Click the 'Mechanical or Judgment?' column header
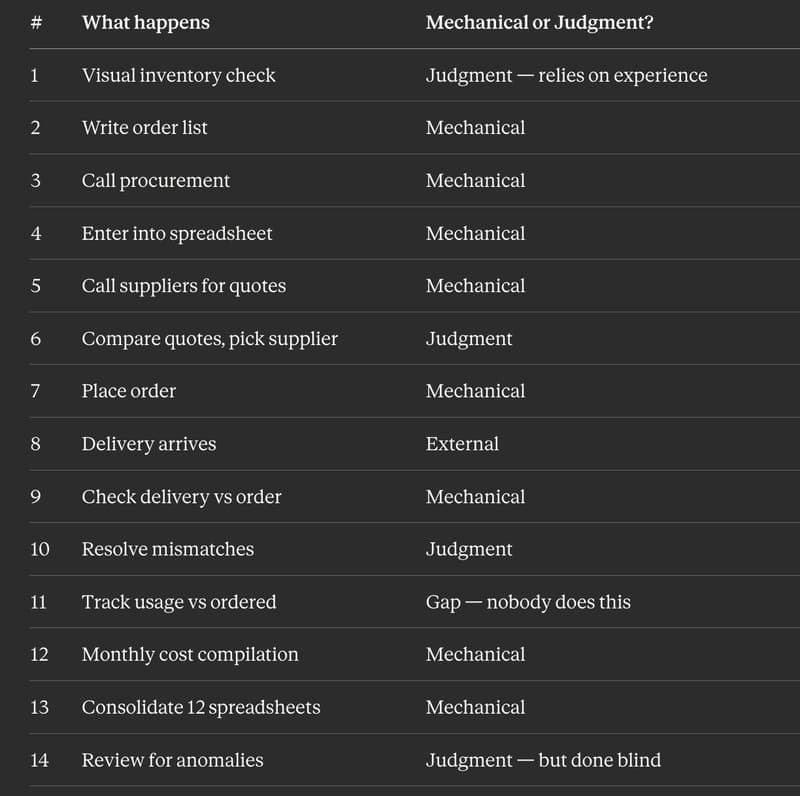800x796 pixels. [539, 23]
